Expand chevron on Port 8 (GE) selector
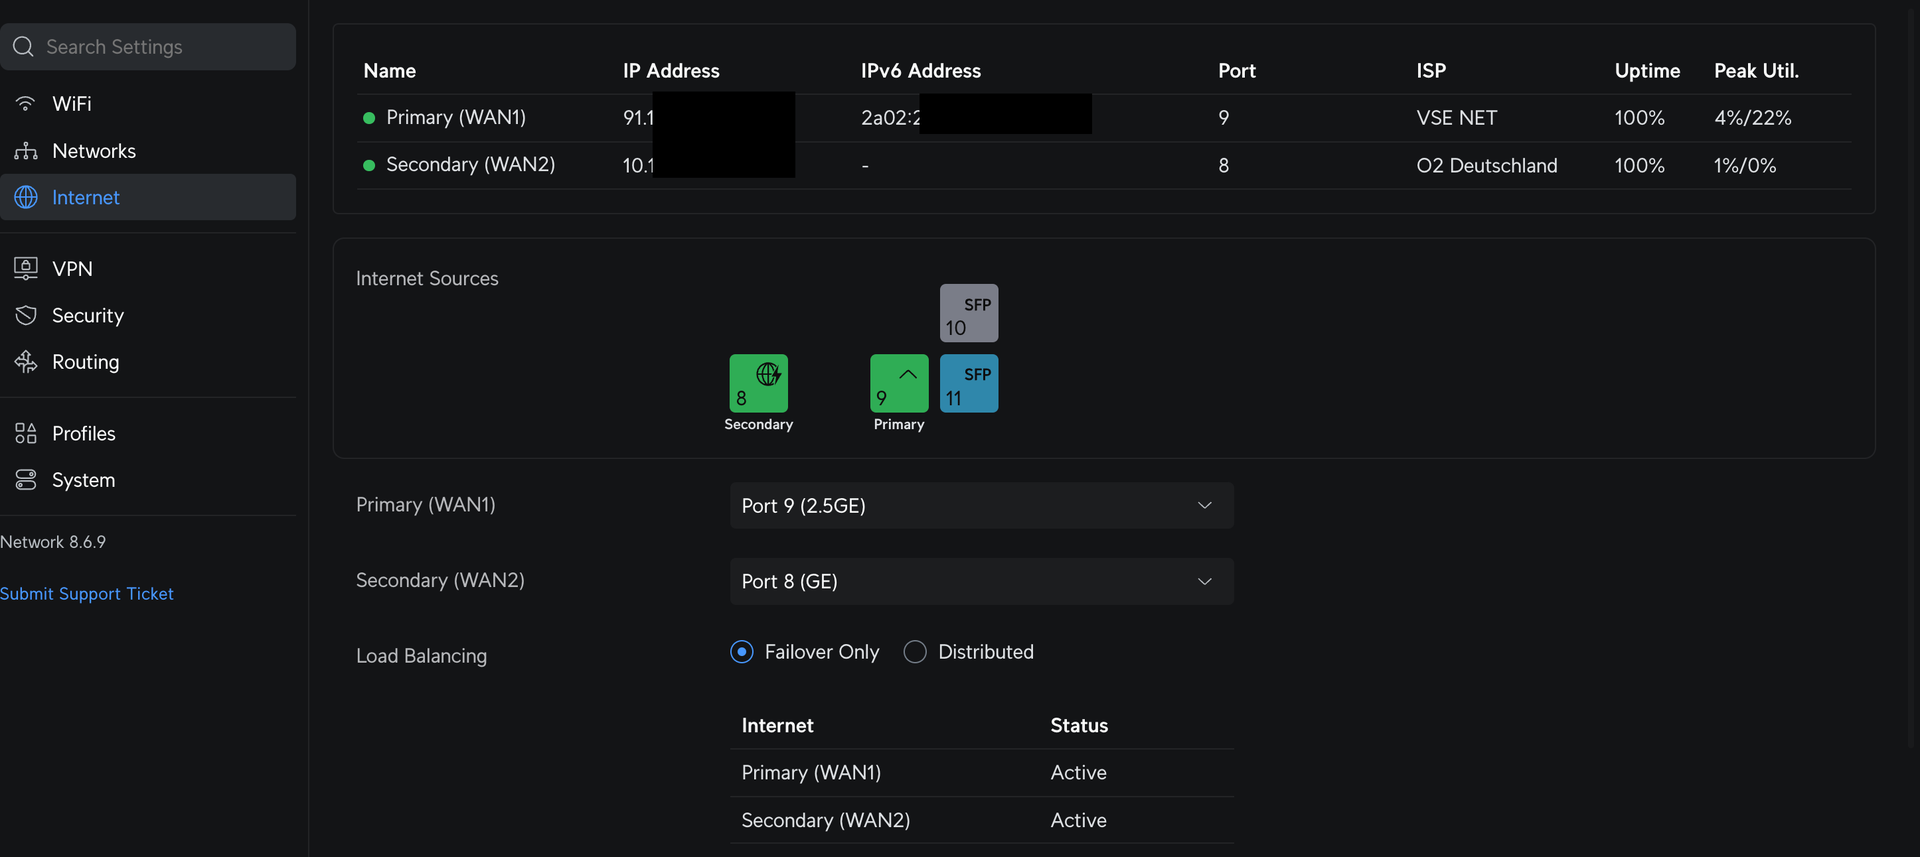 1205,582
